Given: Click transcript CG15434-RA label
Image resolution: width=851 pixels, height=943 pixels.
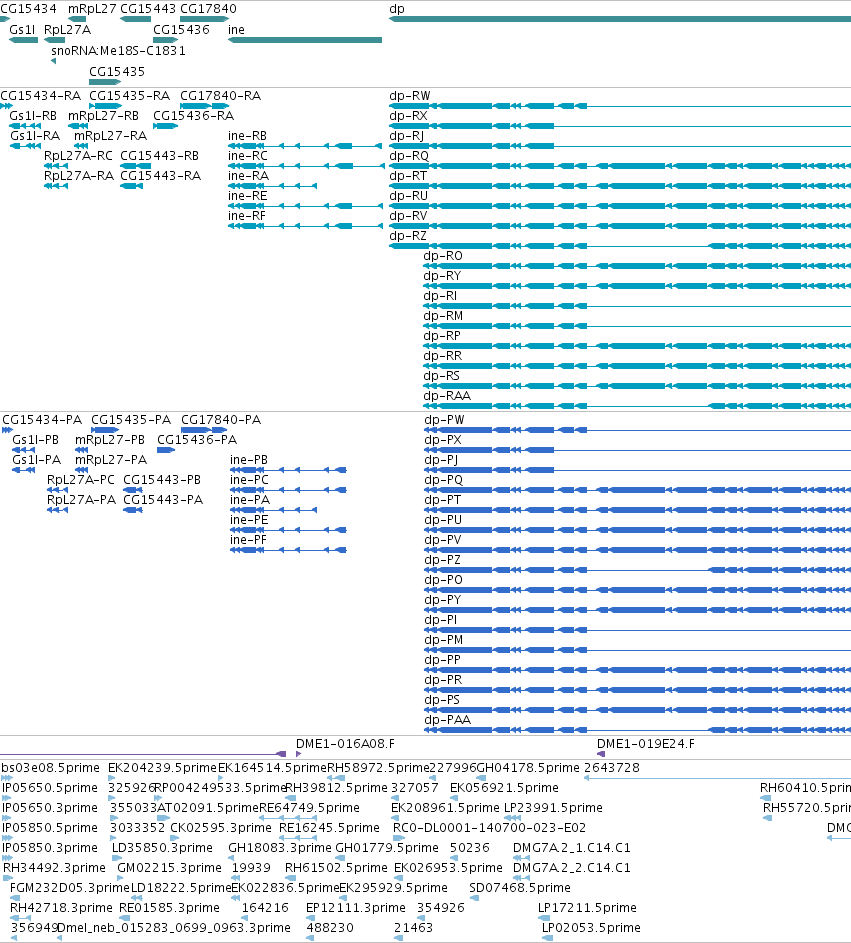Looking at the screenshot, I should 40,96.
